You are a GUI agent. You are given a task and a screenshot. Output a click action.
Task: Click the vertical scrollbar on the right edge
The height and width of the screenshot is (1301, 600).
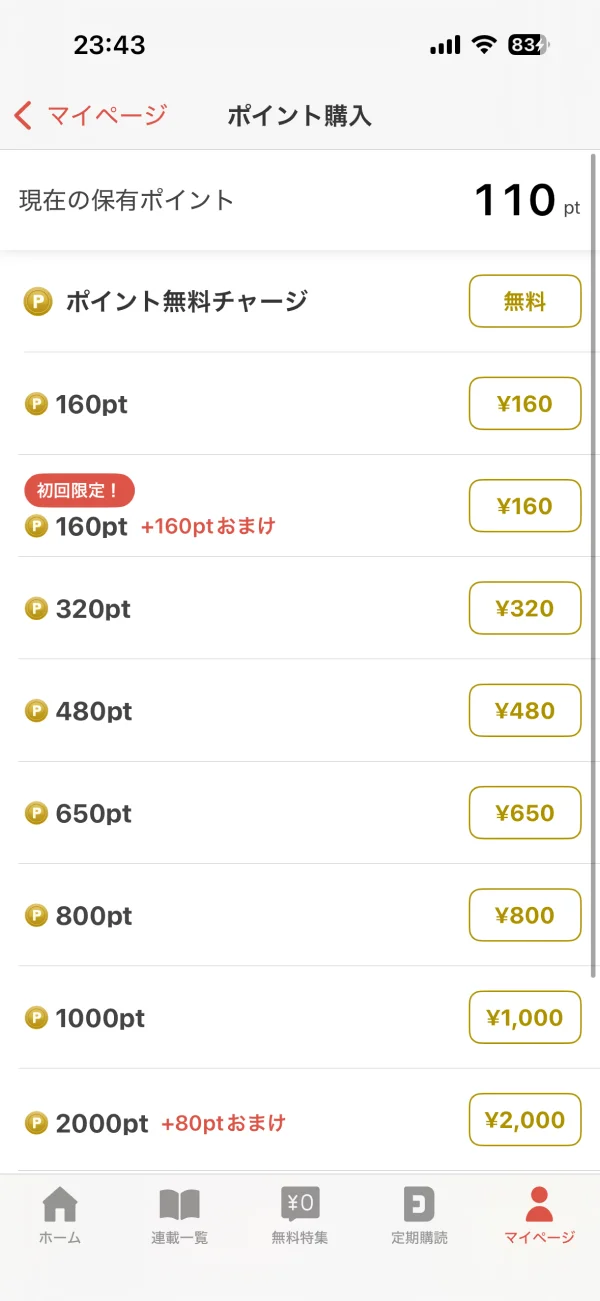595,565
